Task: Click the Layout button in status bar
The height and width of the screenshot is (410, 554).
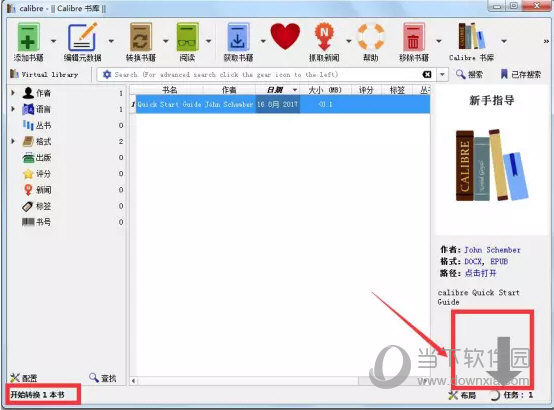Action: coord(462,395)
